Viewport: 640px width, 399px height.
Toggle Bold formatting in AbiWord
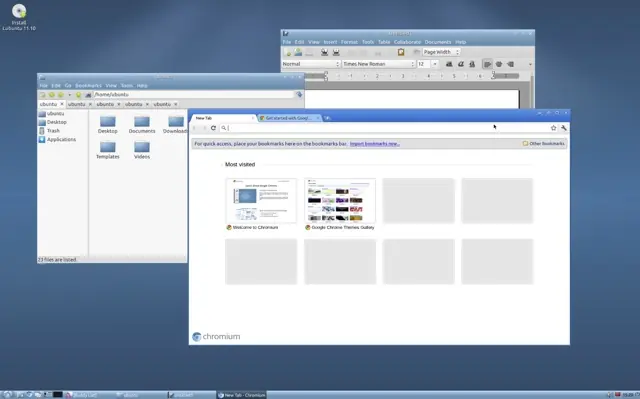tap(449, 64)
